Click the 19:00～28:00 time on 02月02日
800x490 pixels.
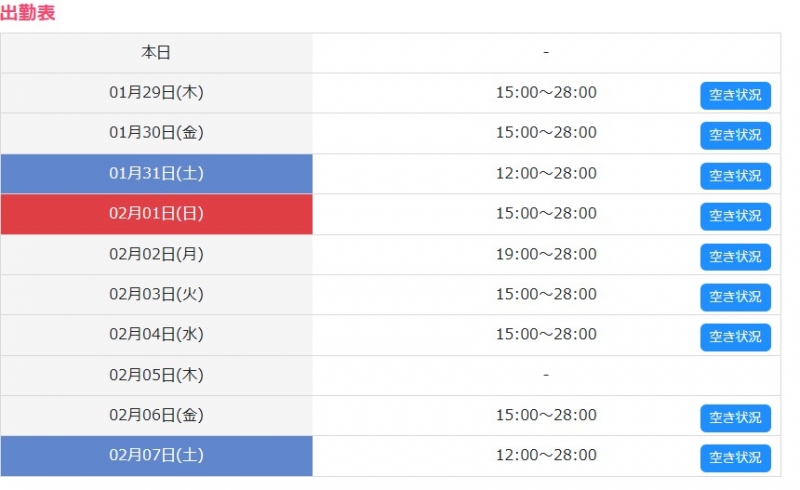[546, 254]
